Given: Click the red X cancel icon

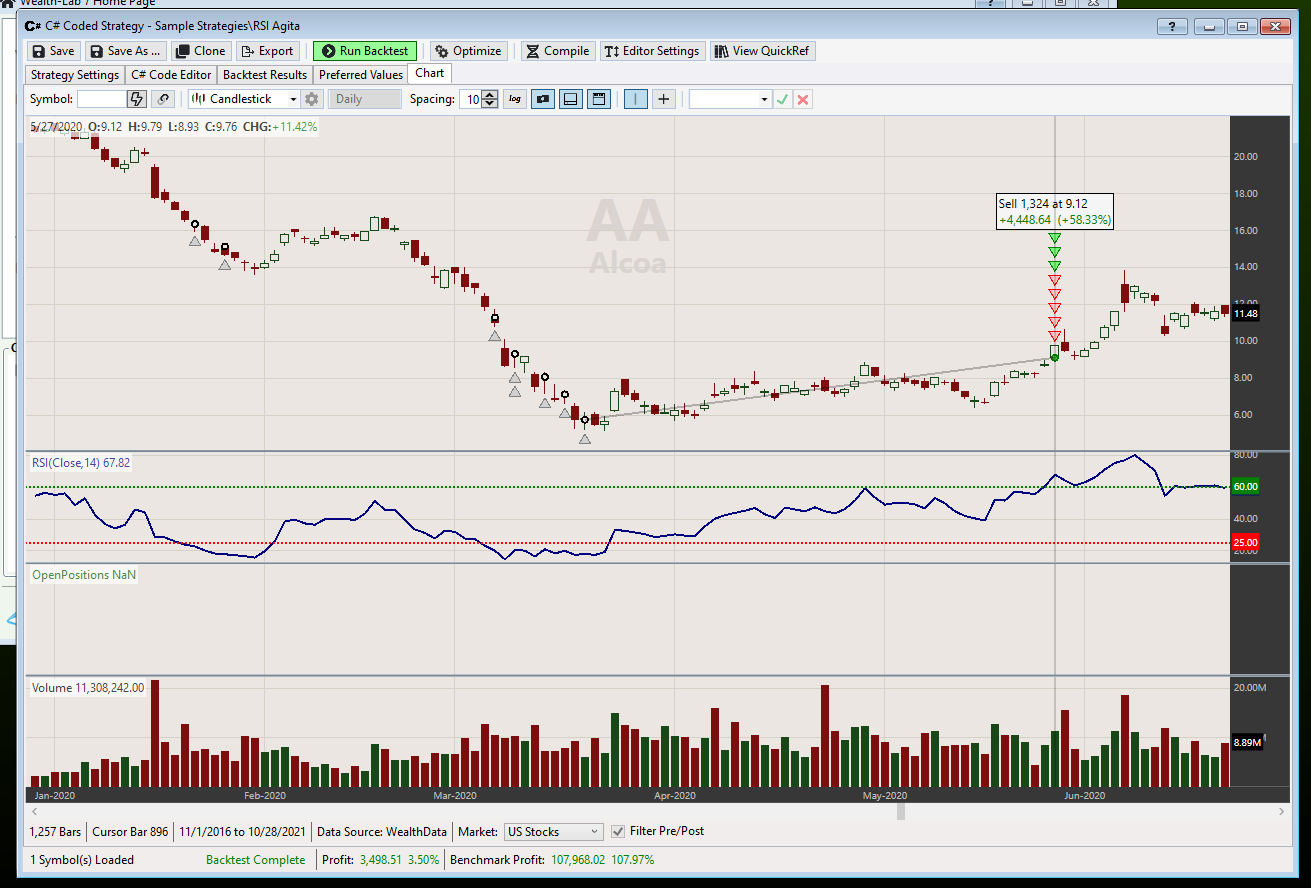Looking at the screenshot, I should coord(803,99).
